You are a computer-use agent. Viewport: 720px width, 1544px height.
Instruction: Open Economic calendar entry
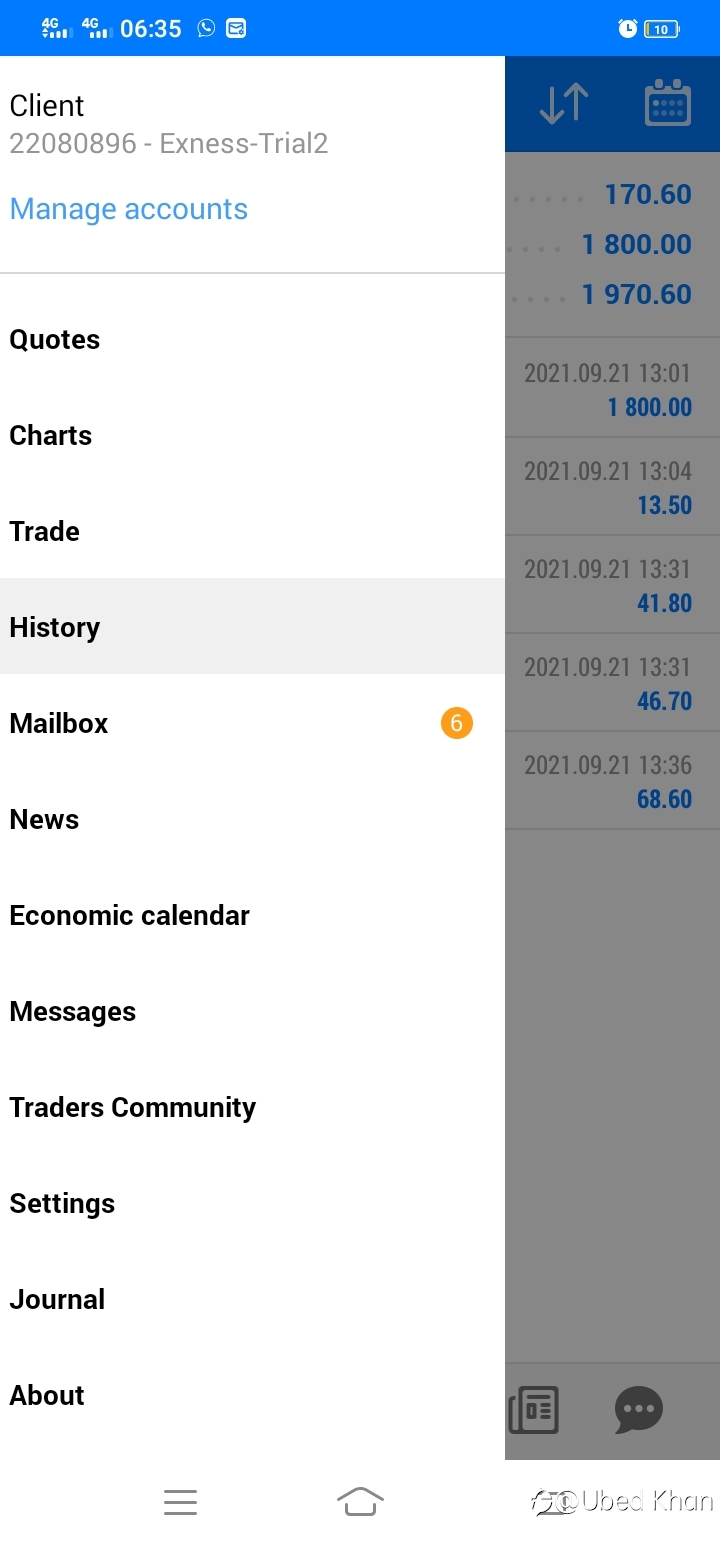(252, 916)
